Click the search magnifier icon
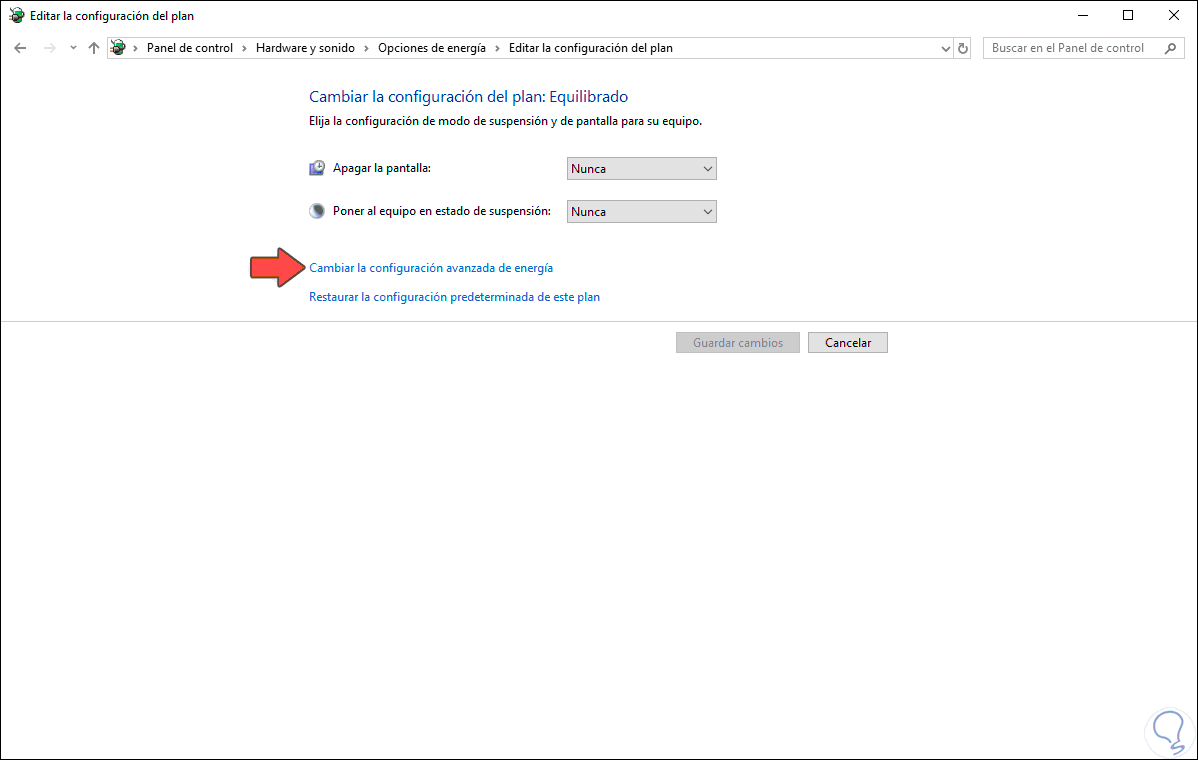This screenshot has height=760, width=1198. (x=1170, y=48)
